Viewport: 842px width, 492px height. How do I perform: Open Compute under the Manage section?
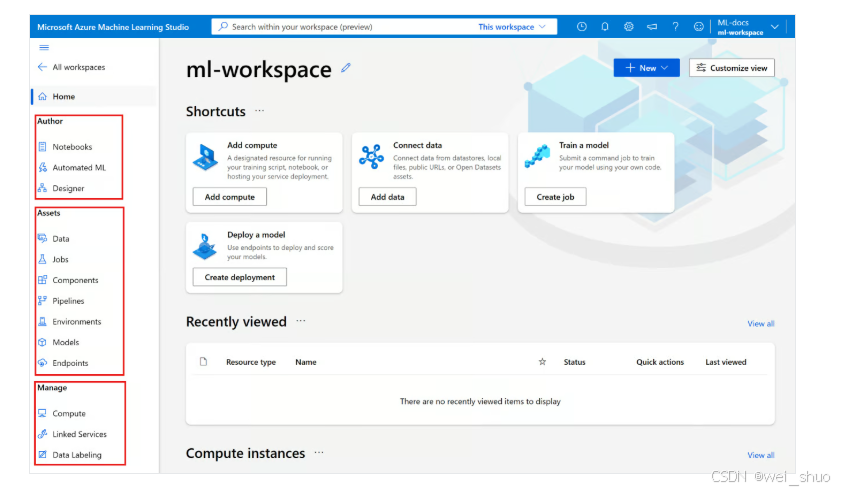pos(69,413)
